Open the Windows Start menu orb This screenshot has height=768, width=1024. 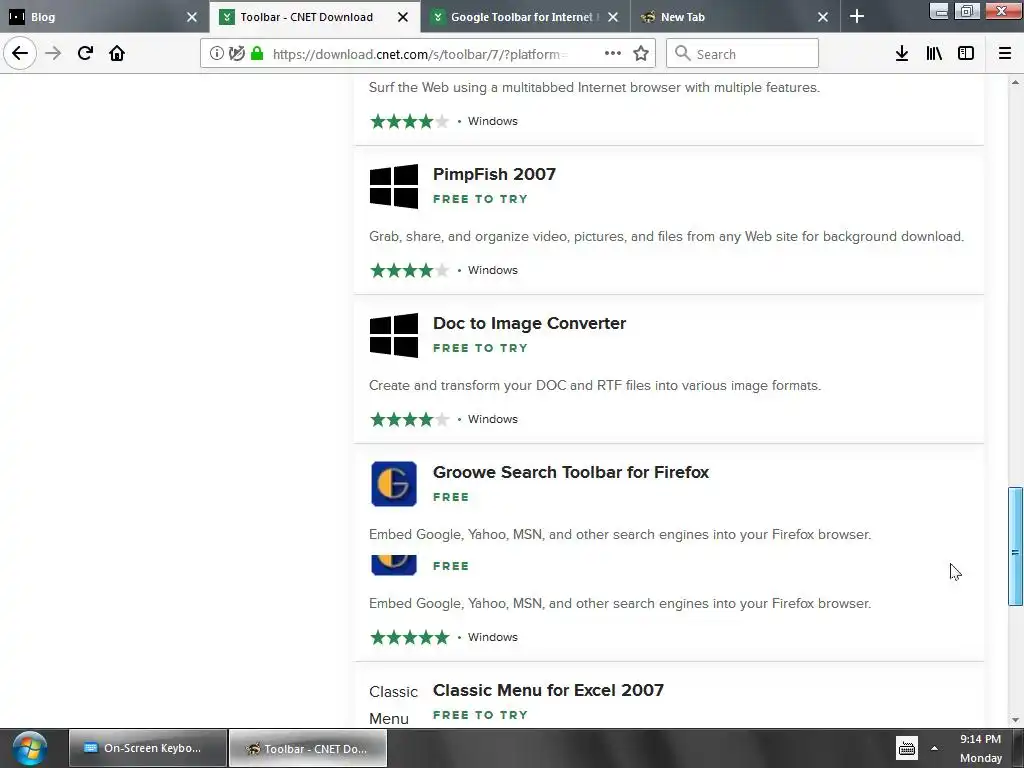pyautogui.click(x=29, y=748)
